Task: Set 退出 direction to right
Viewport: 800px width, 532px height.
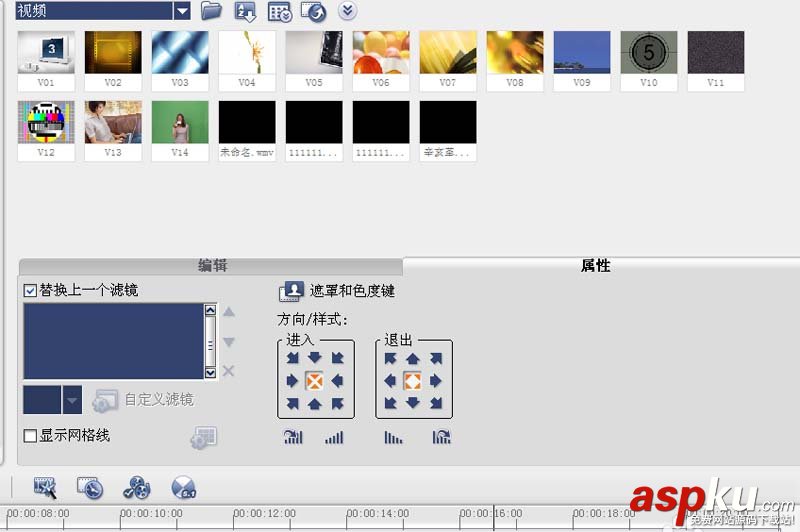Action: click(436, 381)
